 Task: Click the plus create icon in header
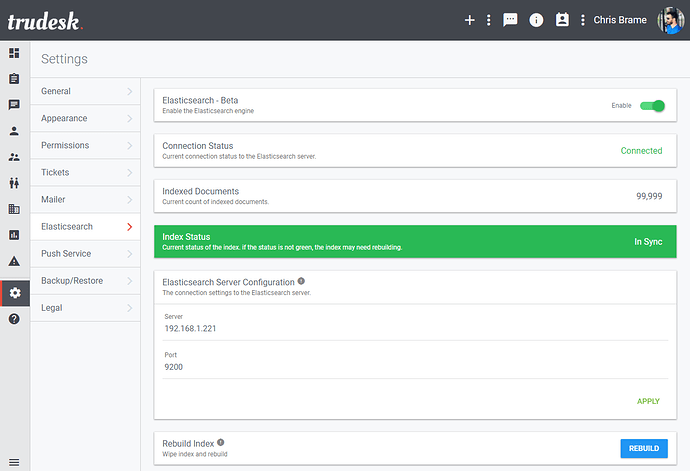tap(470, 20)
